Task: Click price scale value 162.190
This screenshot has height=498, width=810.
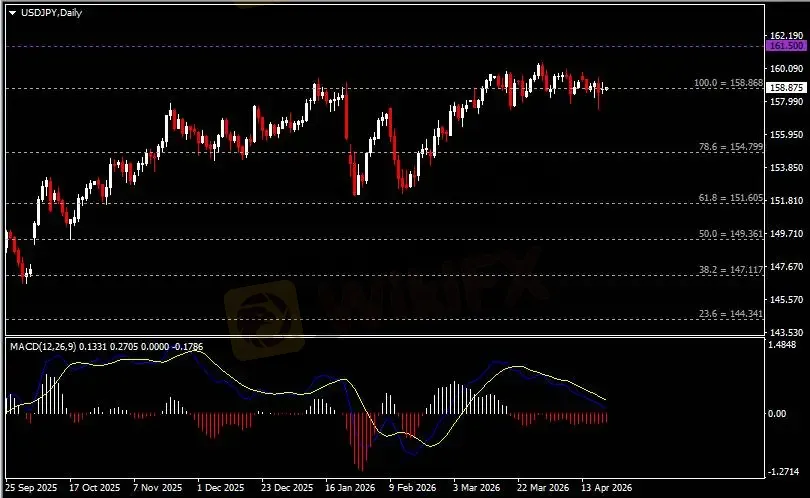Action: click(x=786, y=35)
